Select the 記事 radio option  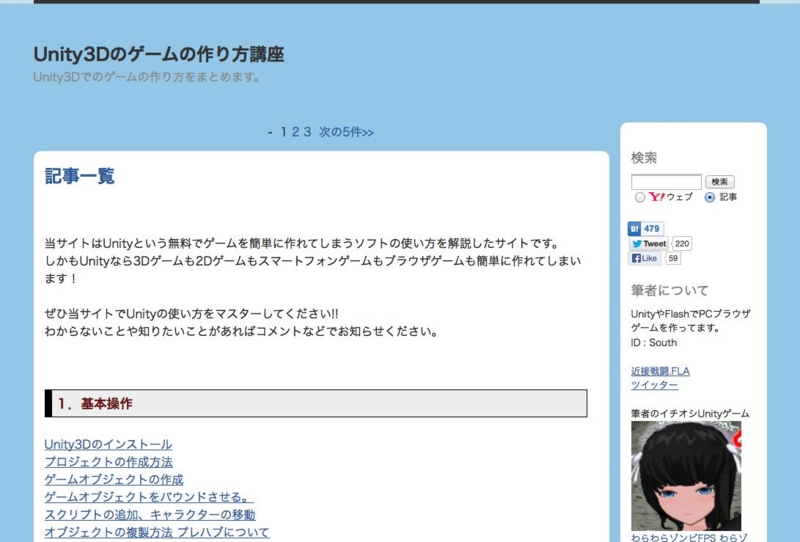710,198
